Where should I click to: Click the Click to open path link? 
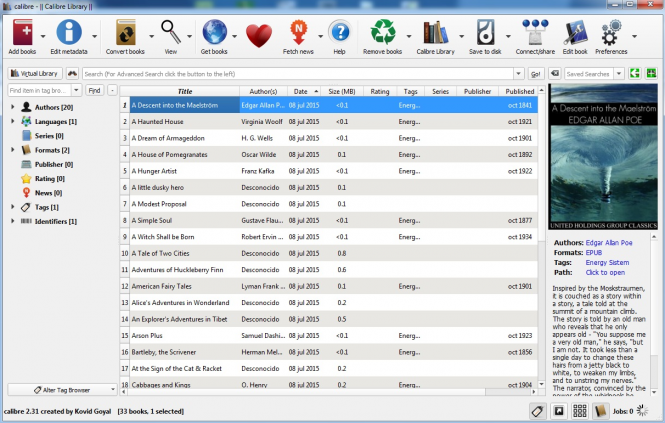[605, 272]
